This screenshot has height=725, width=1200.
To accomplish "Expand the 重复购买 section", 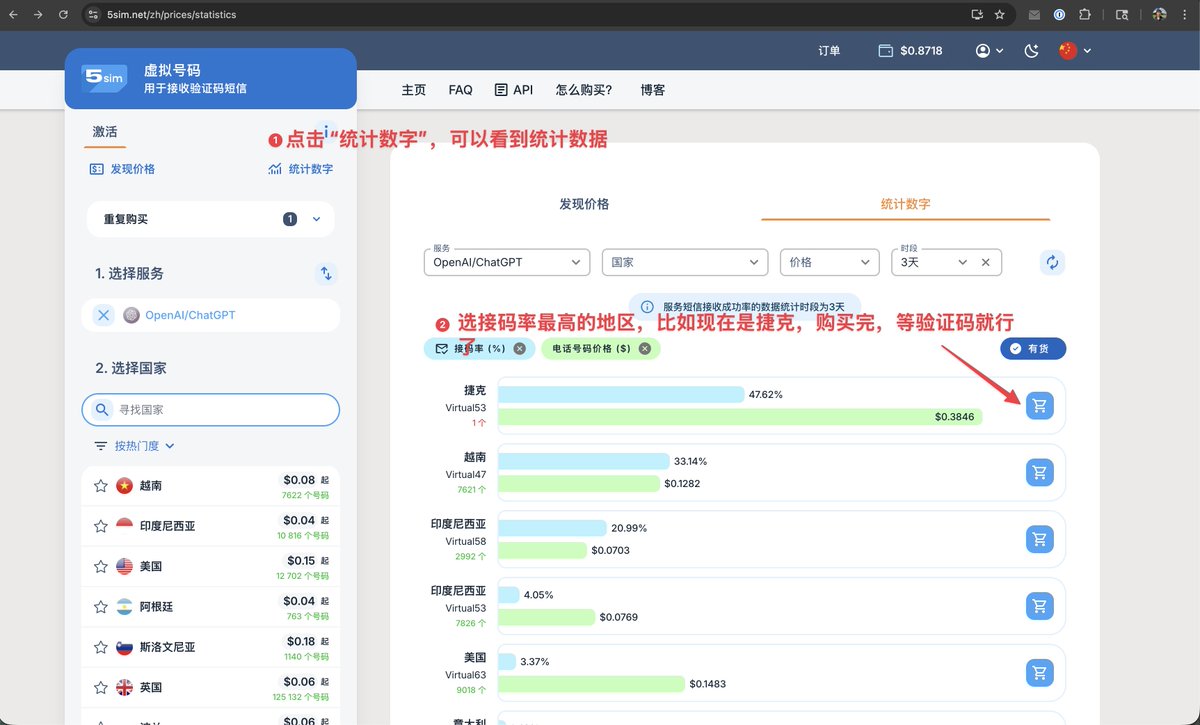I will (x=210, y=219).
